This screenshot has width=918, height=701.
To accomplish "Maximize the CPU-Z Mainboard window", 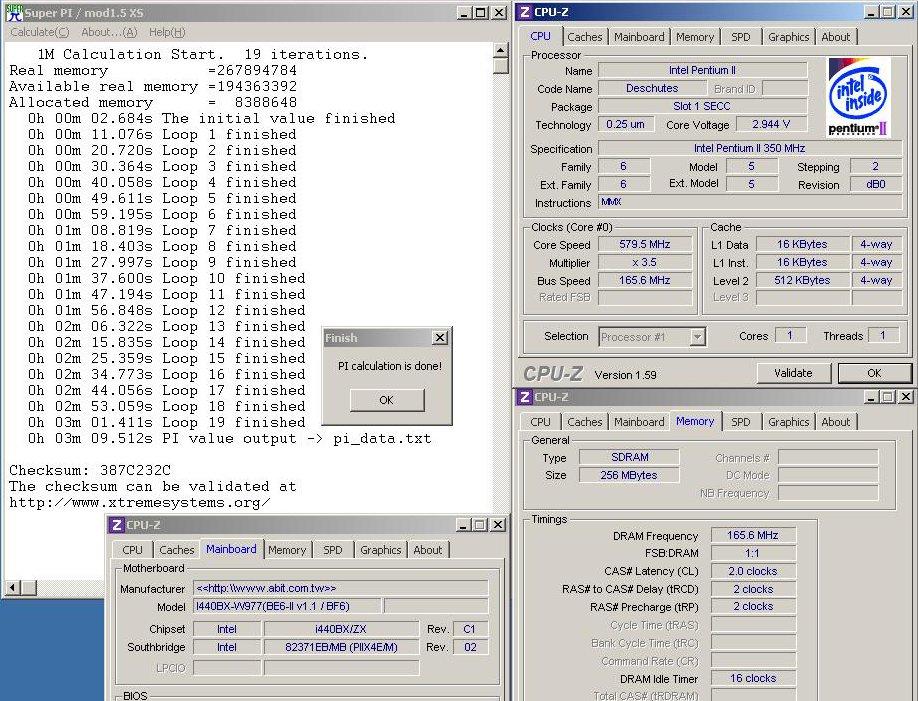I will coord(479,525).
